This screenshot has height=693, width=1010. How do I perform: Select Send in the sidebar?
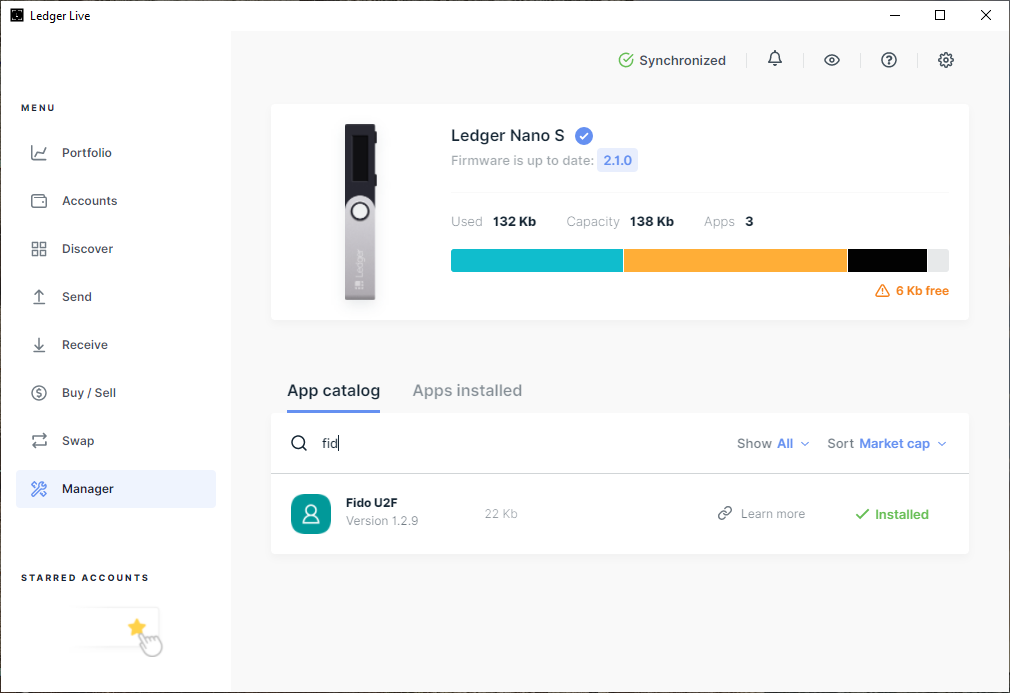pyautogui.click(x=116, y=297)
